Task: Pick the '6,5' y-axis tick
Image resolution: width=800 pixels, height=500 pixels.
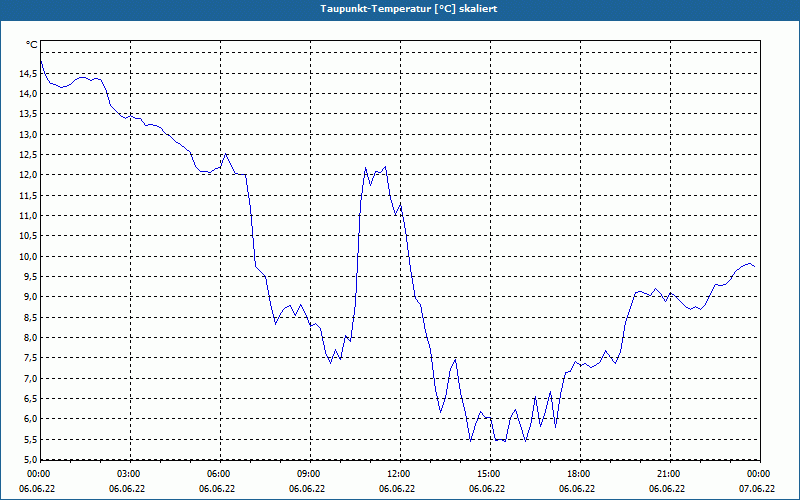Action: (x=30, y=398)
